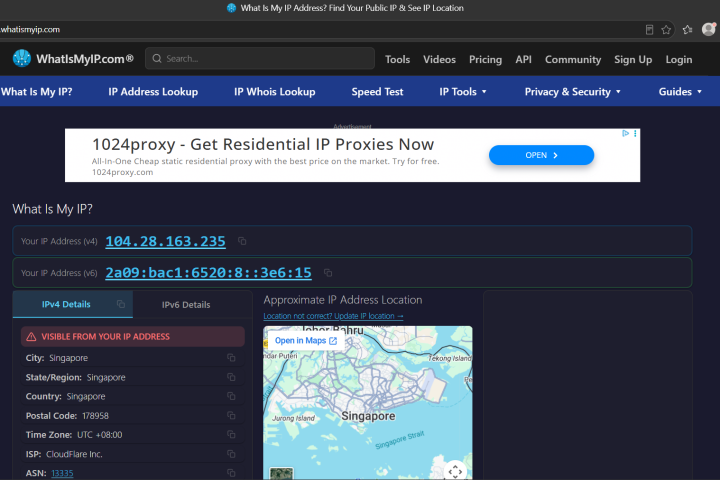Copy the IPv4 address 104.28.163.235
Viewport: 720px width, 480px height.
(x=242, y=241)
